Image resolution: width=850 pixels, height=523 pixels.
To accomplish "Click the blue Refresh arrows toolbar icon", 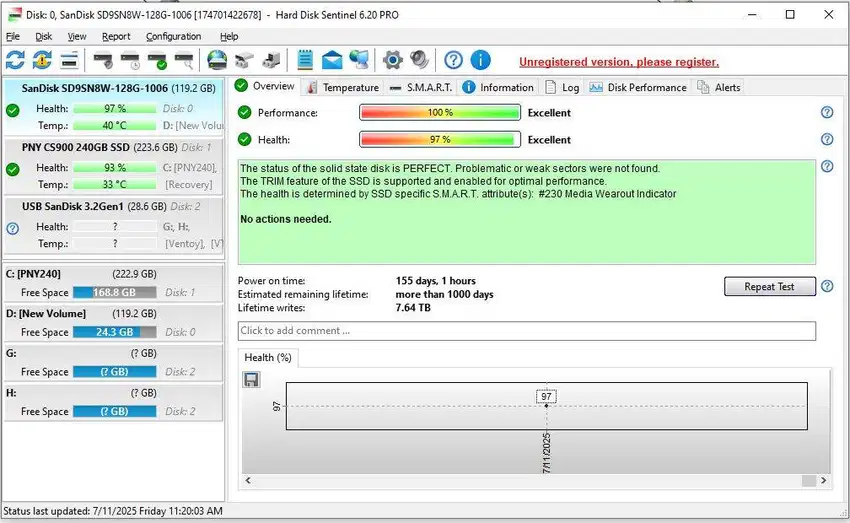I will [x=15, y=60].
